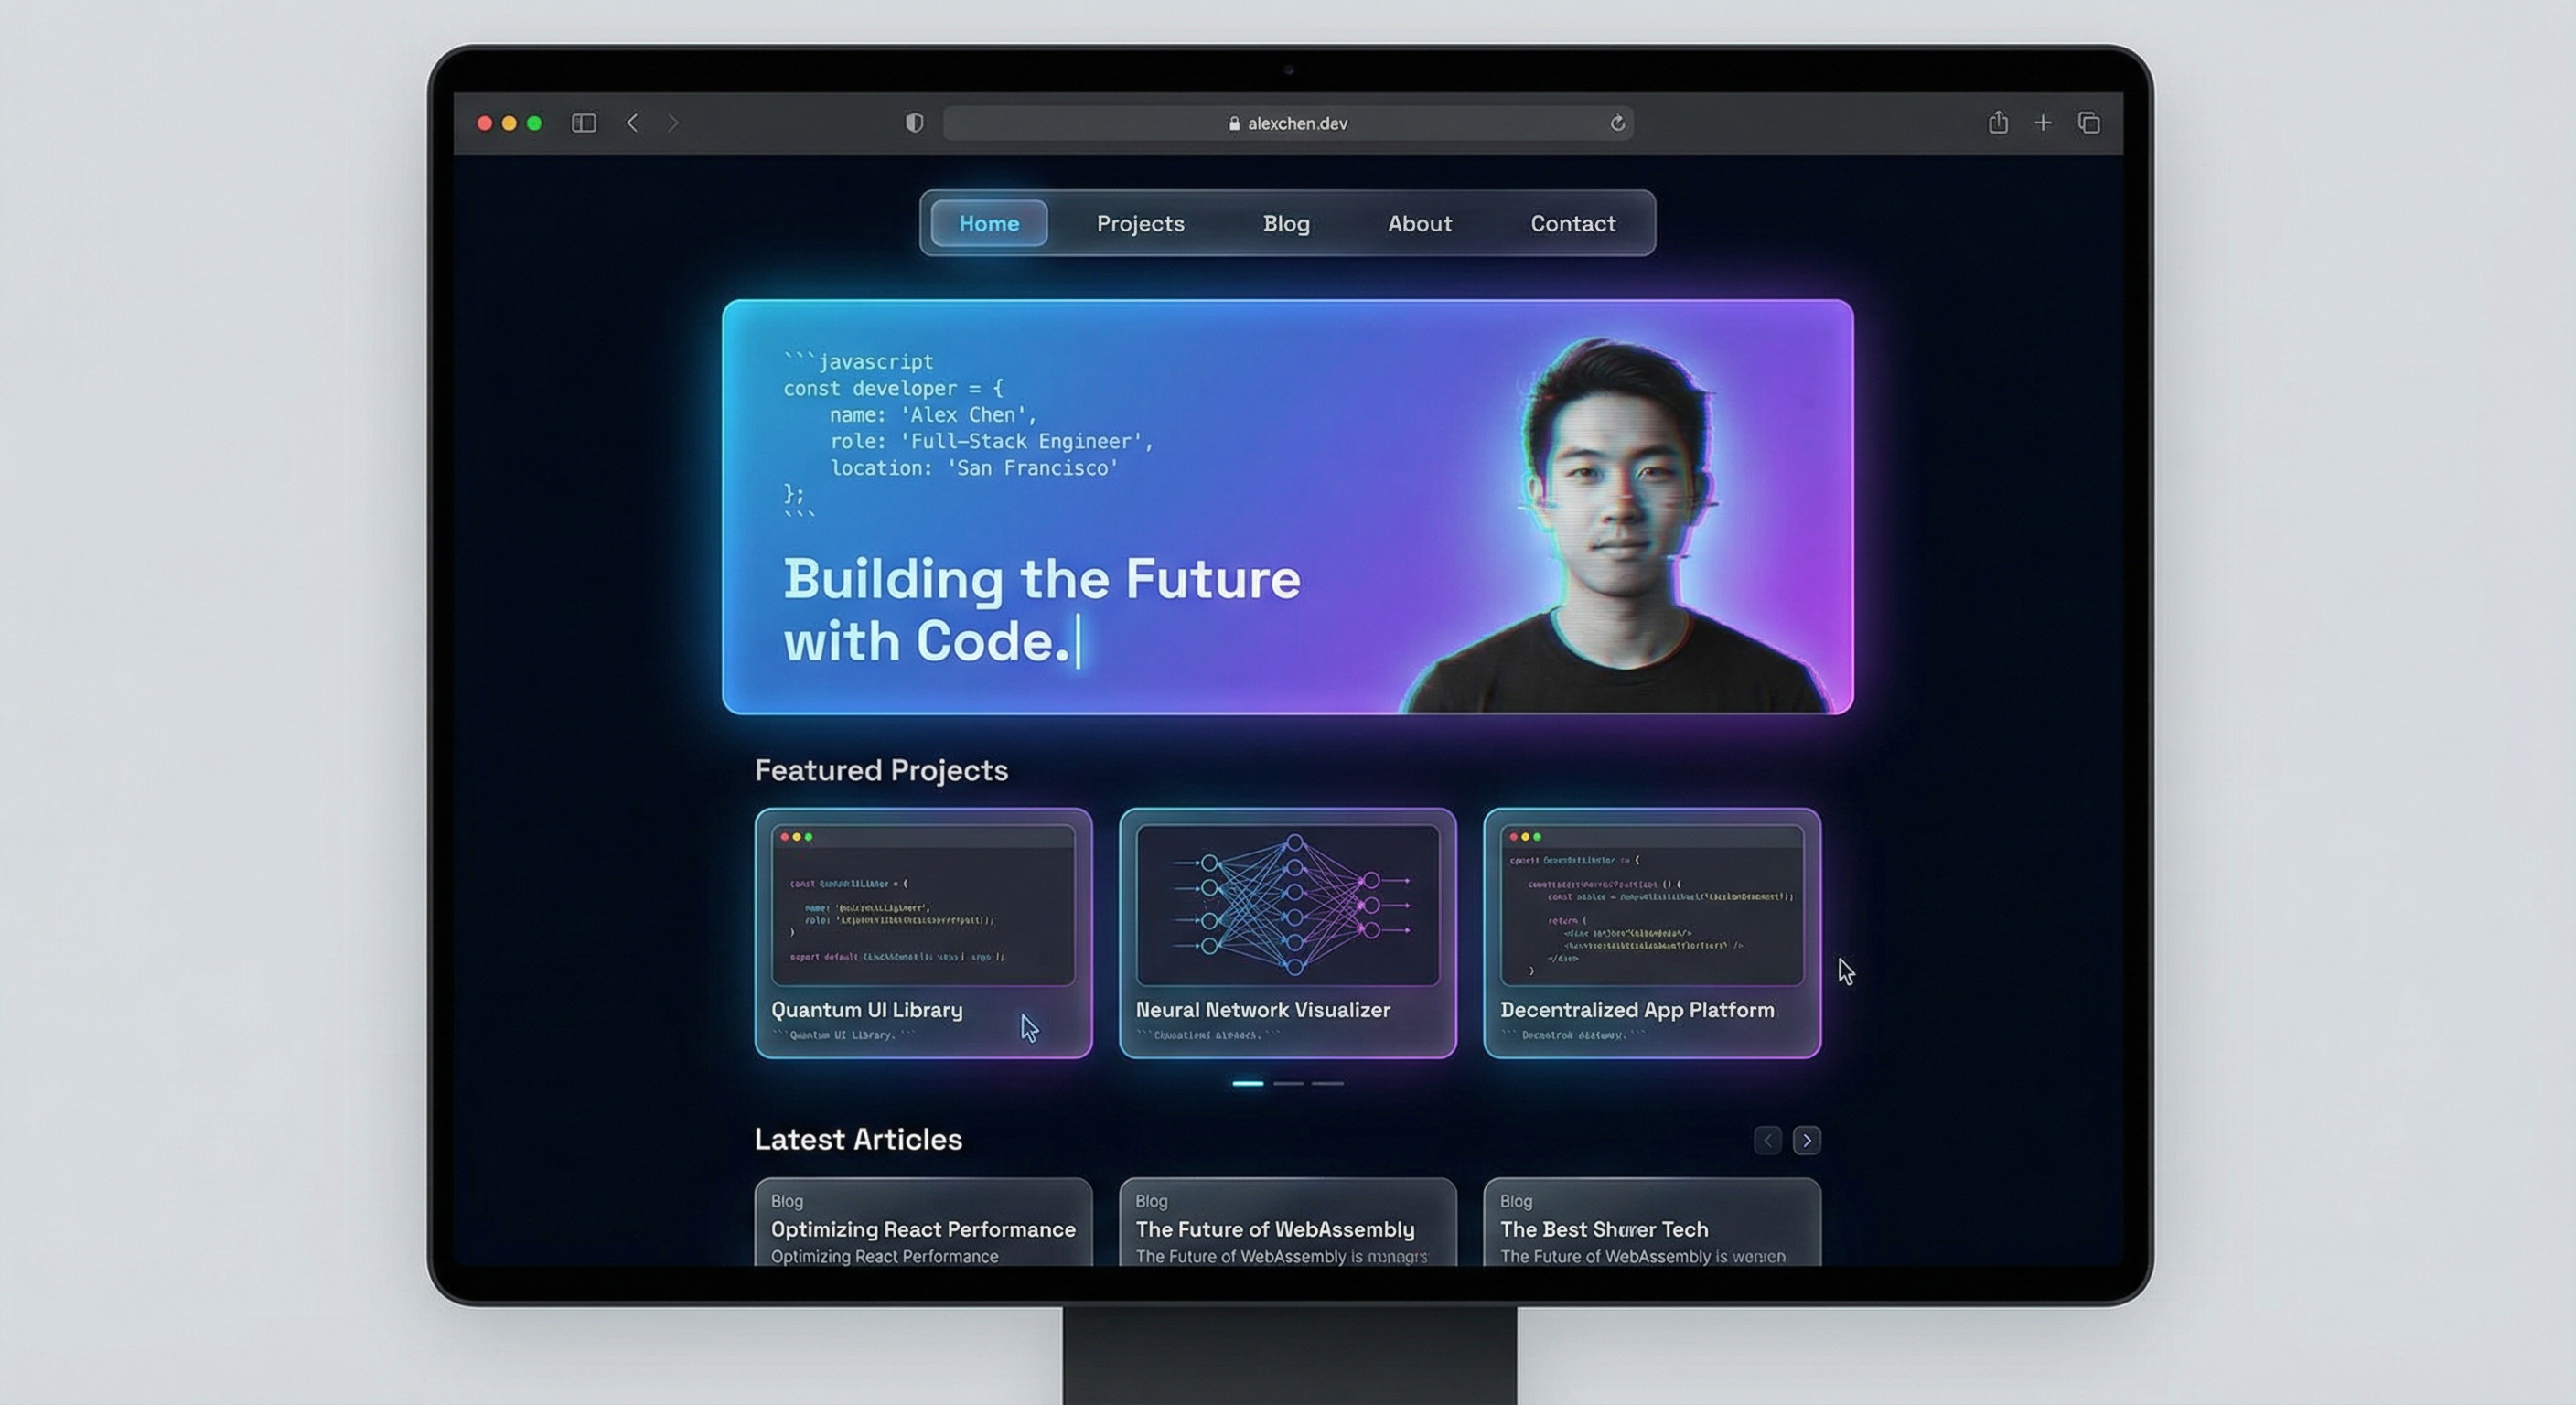The width and height of the screenshot is (2576, 1405).
Task: Reload the alexchen.dev page
Action: coord(1617,122)
